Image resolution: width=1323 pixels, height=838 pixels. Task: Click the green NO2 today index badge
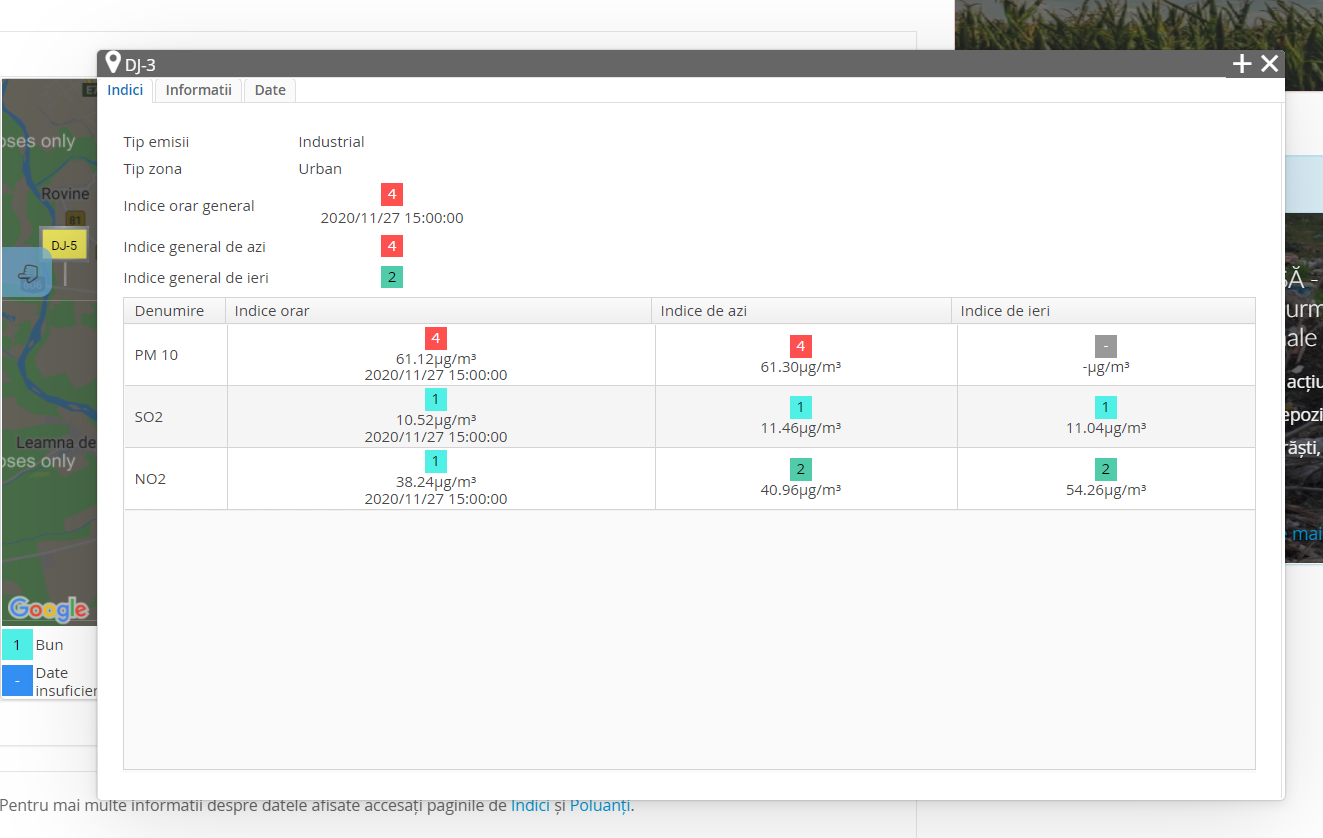click(x=800, y=470)
